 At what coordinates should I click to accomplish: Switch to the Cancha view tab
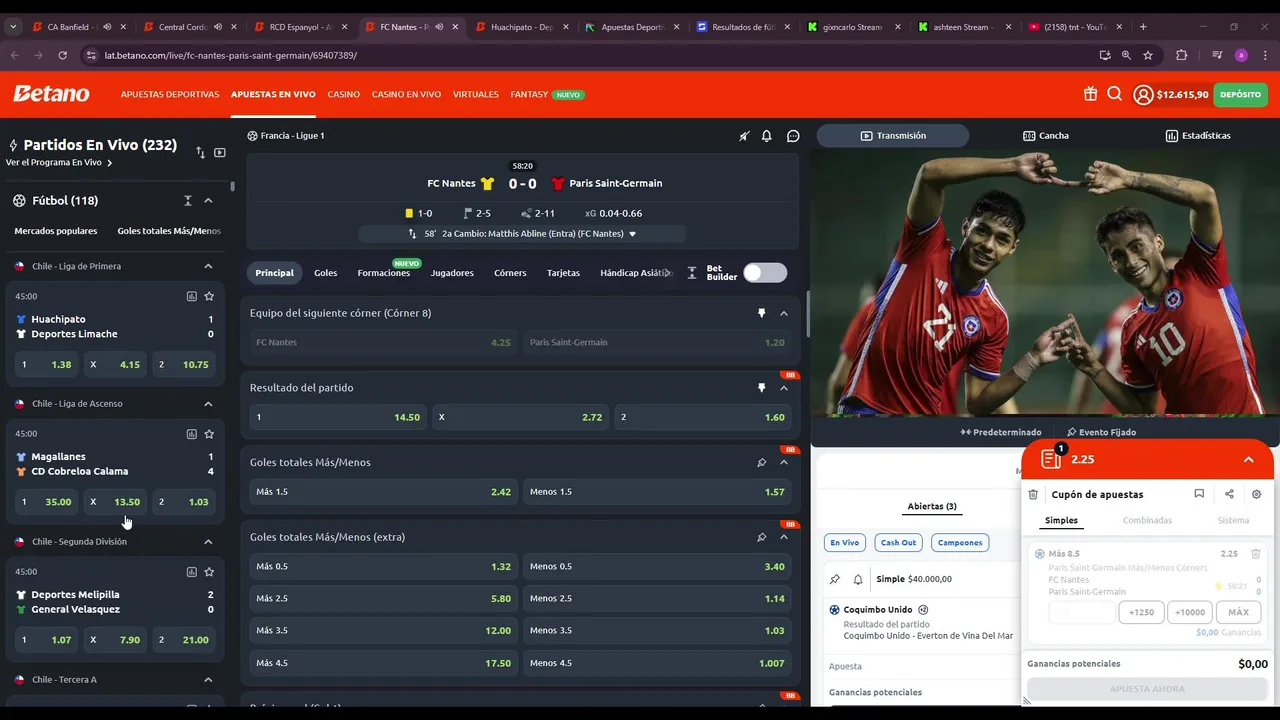(1046, 136)
